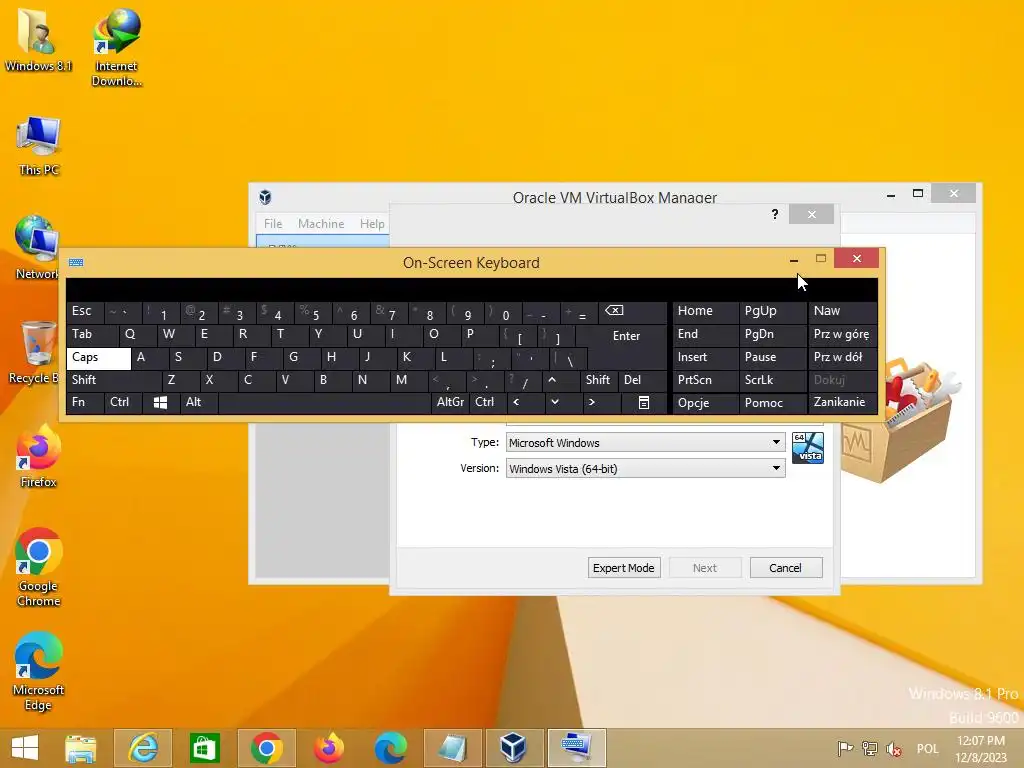Viewport: 1024px width, 768px height.
Task: Toggle the left Shift key
Action: click(114, 380)
